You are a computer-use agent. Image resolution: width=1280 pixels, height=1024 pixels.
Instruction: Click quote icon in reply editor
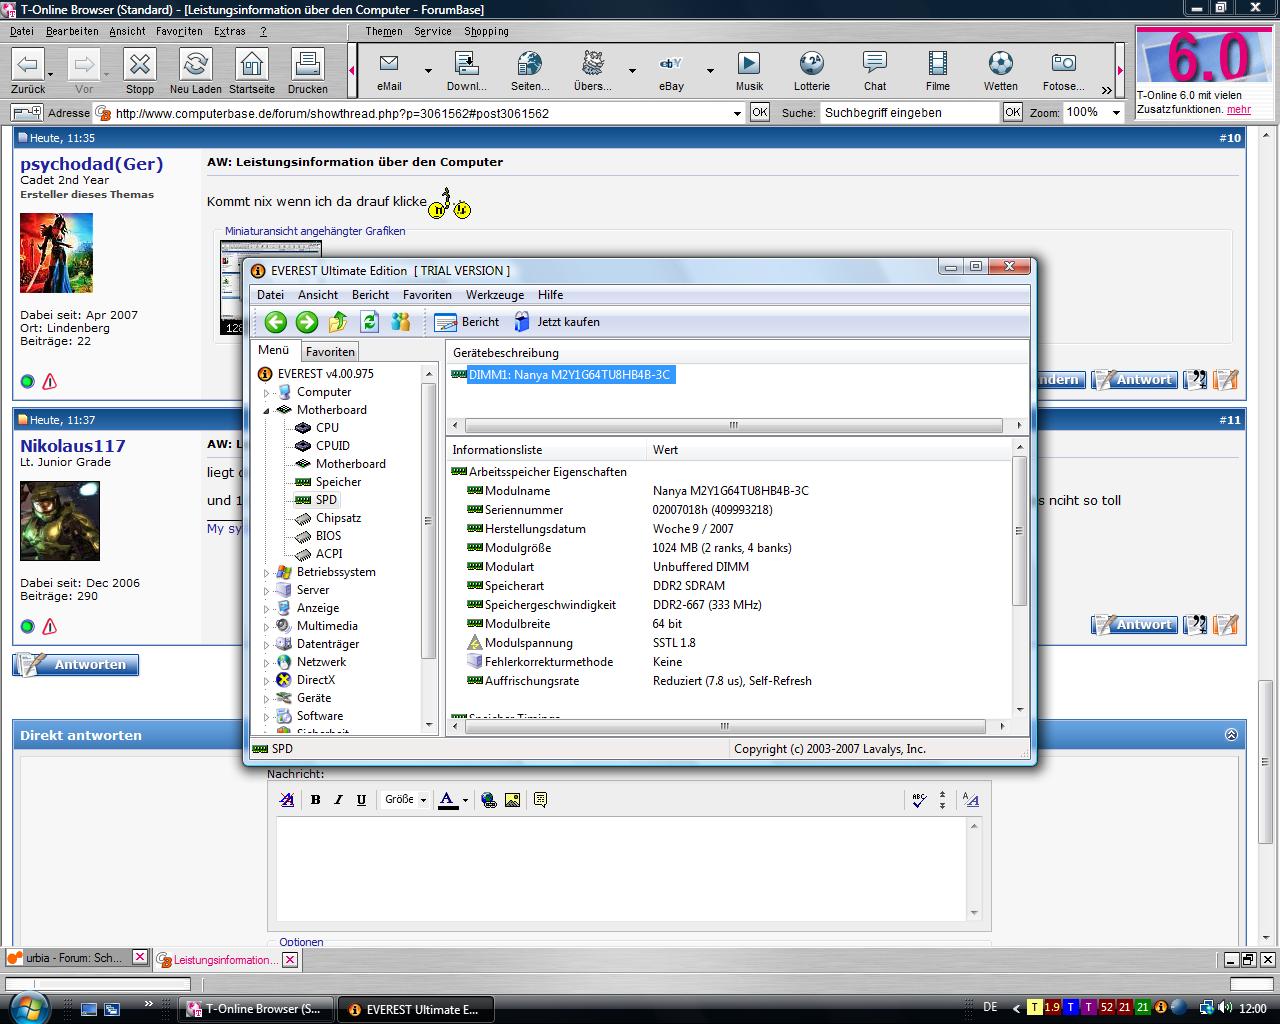pyautogui.click(x=541, y=800)
